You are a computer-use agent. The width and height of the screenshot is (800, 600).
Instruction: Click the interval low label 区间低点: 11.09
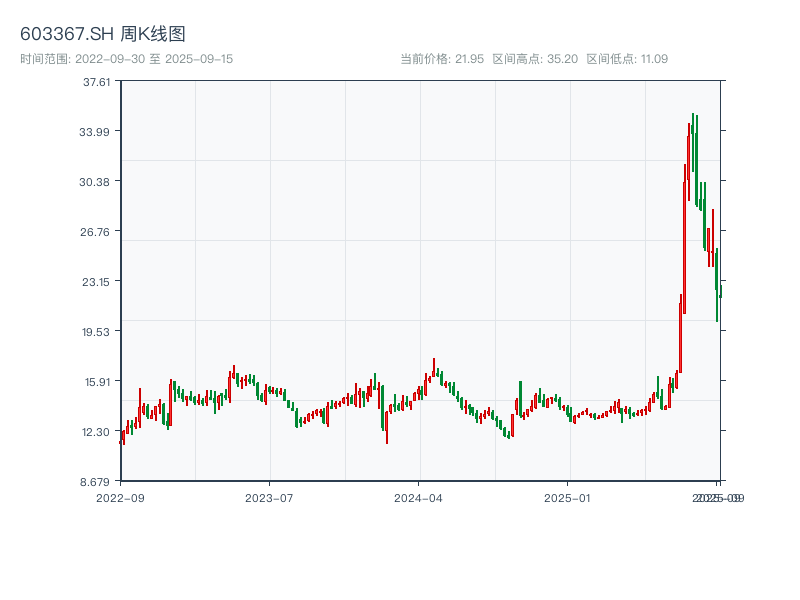(x=627, y=59)
